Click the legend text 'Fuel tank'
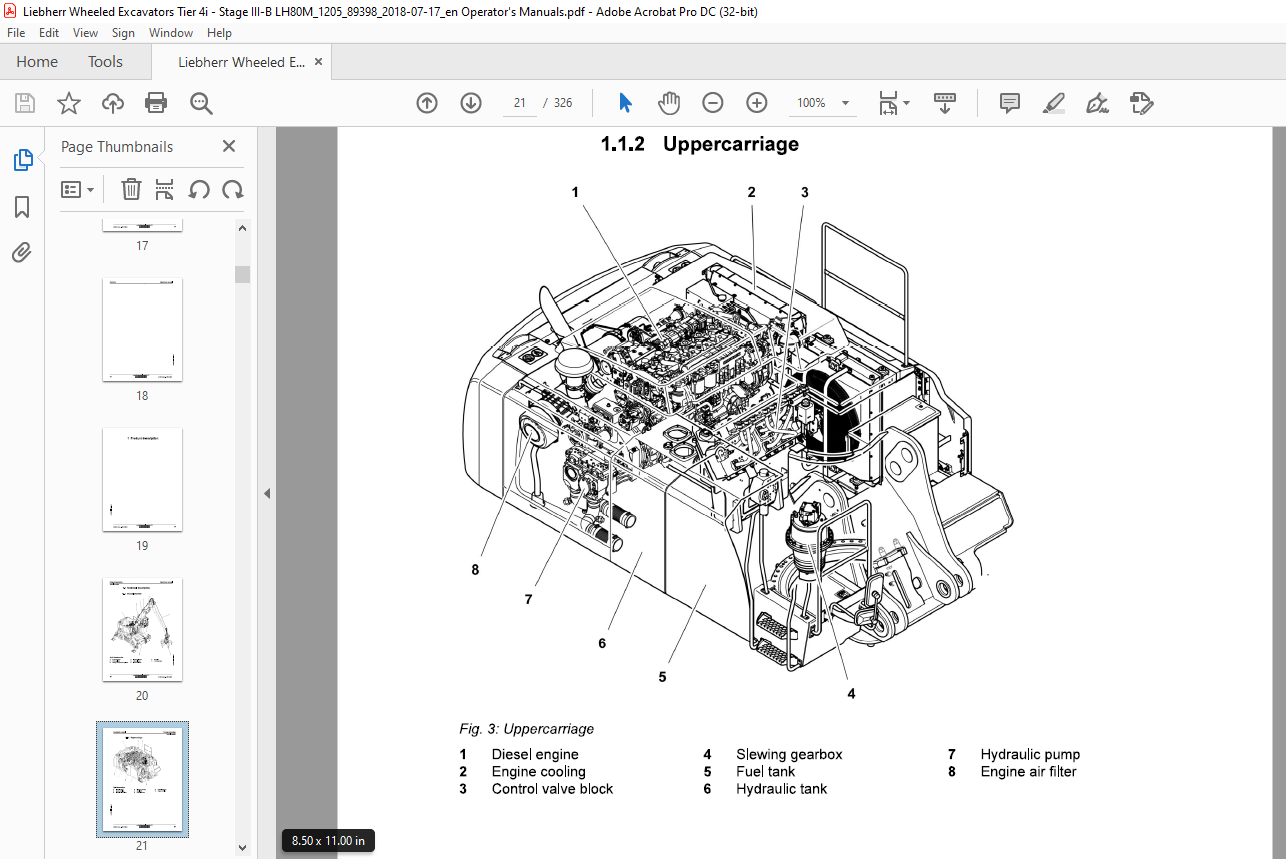Image resolution: width=1286 pixels, height=859 pixels. click(766, 772)
